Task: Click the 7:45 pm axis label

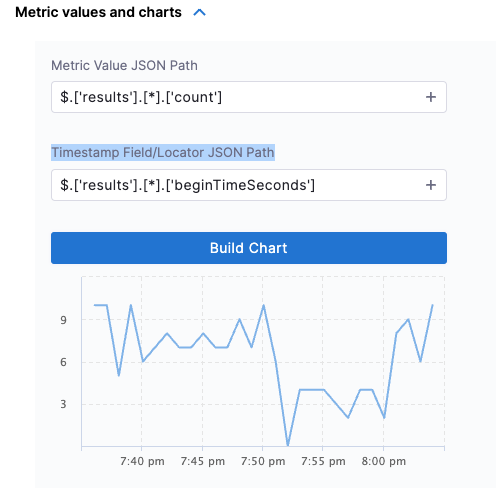Action: 203,461
